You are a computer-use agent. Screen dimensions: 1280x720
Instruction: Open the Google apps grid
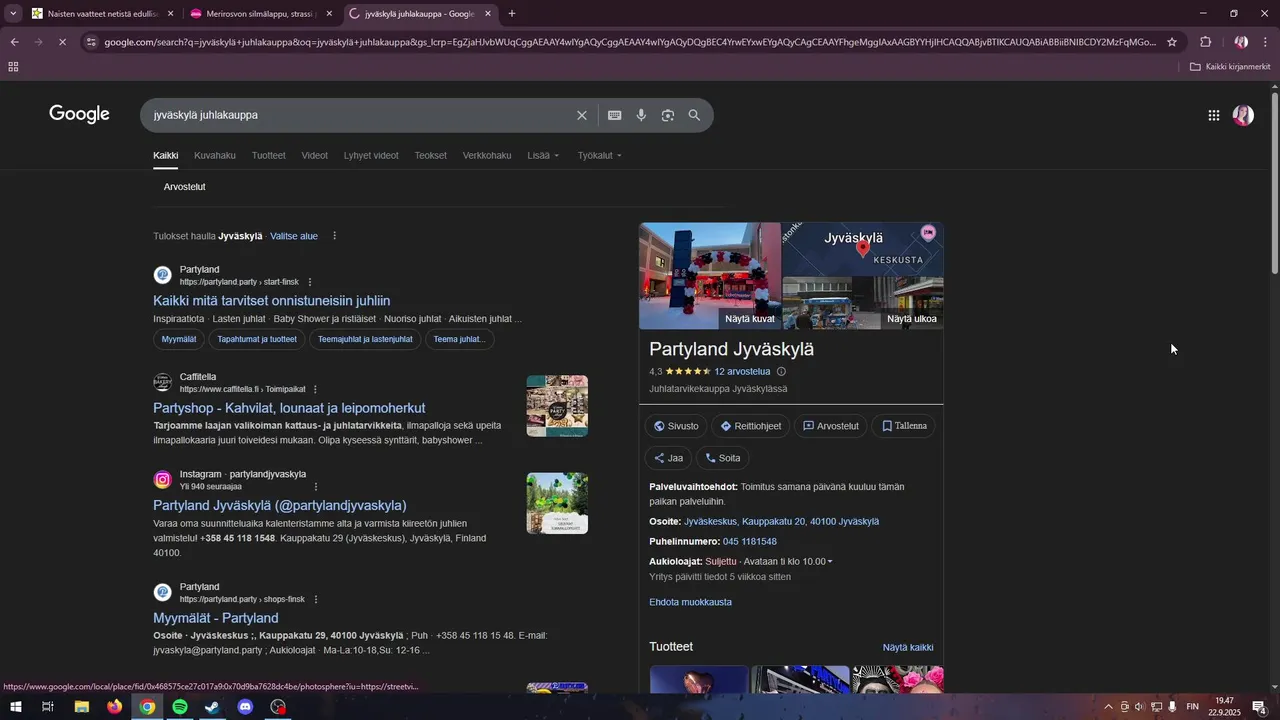pyautogui.click(x=1214, y=115)
